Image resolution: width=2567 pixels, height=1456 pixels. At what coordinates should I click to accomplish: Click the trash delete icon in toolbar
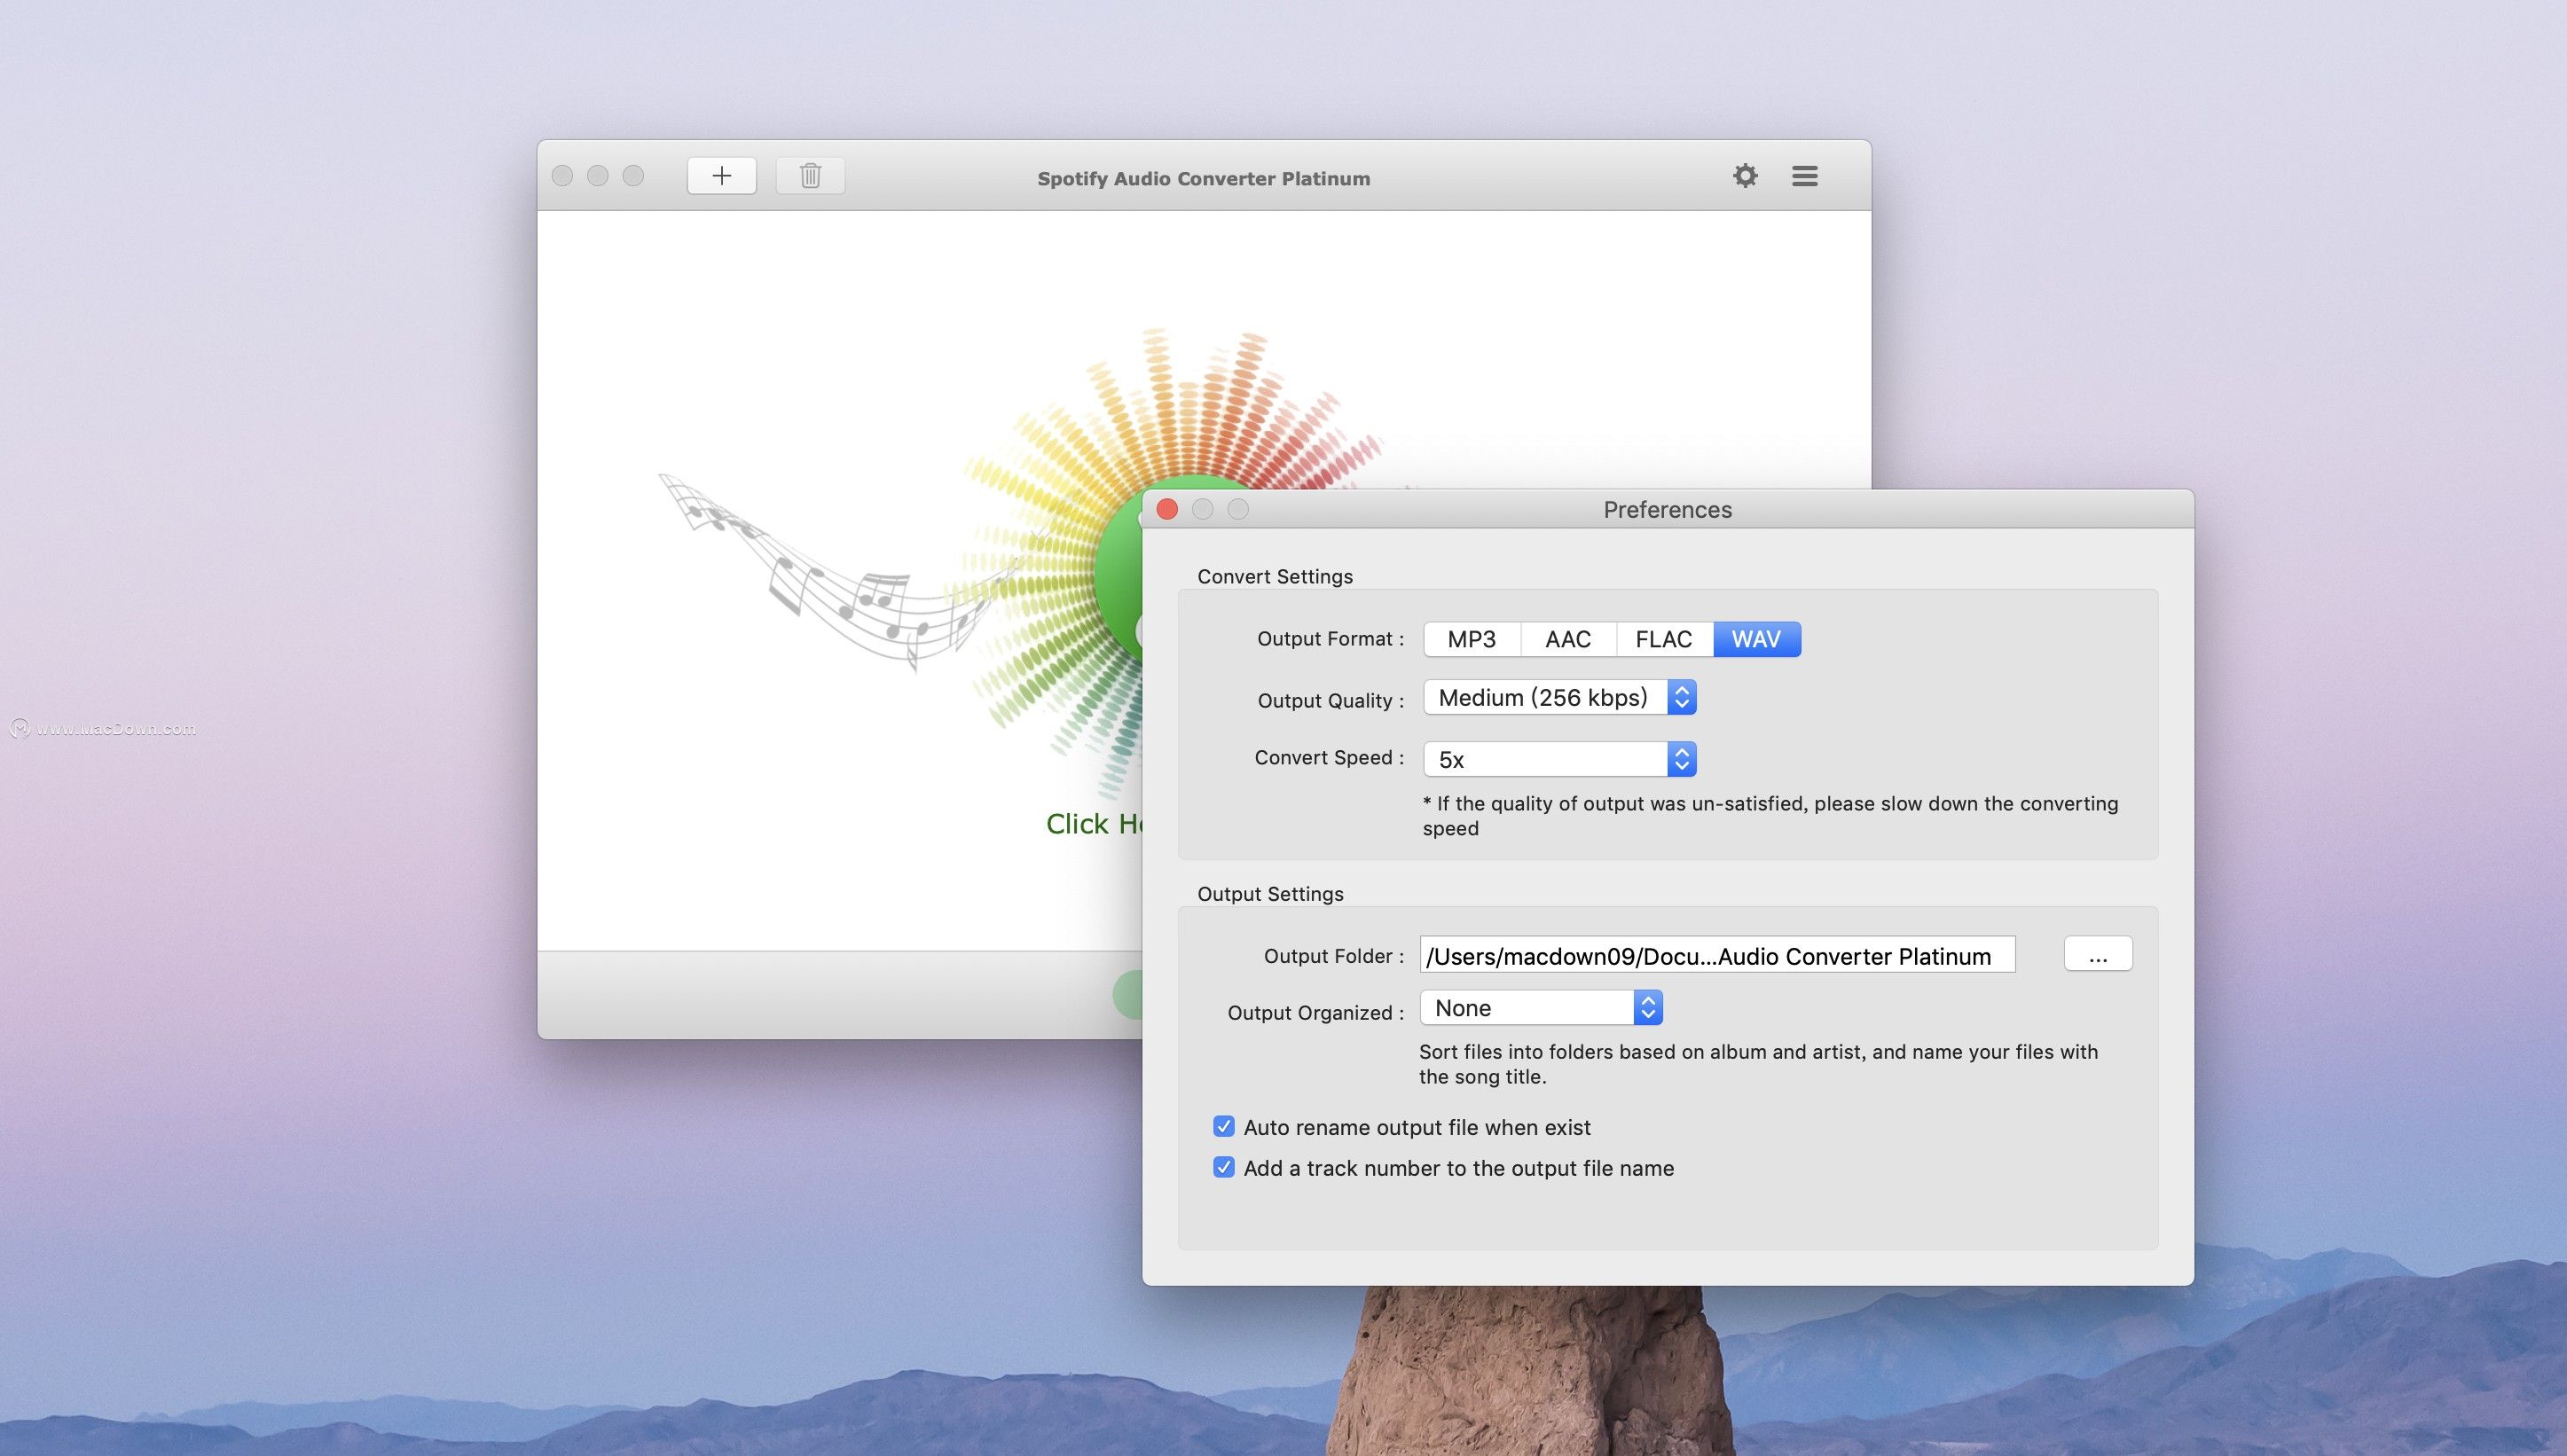coord(810,176)
